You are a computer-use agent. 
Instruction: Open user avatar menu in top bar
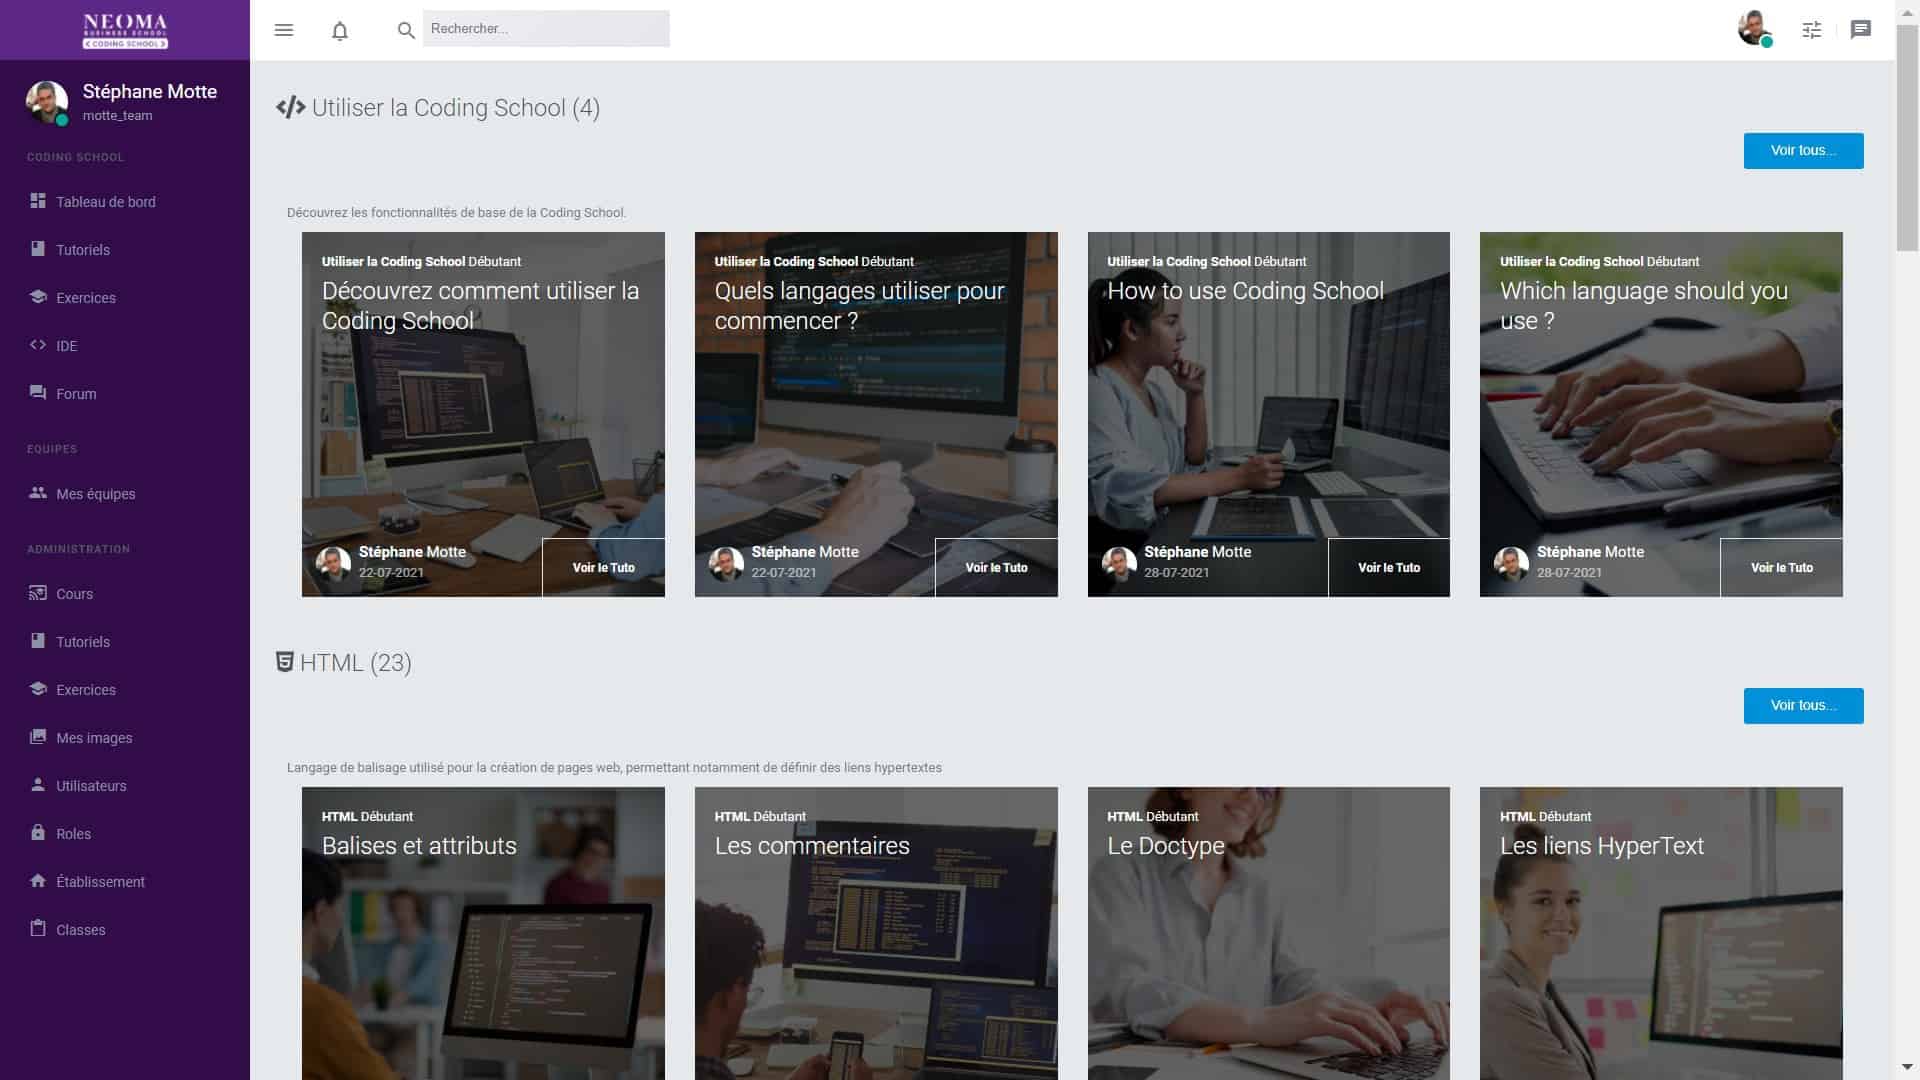tap(1755, 29)
